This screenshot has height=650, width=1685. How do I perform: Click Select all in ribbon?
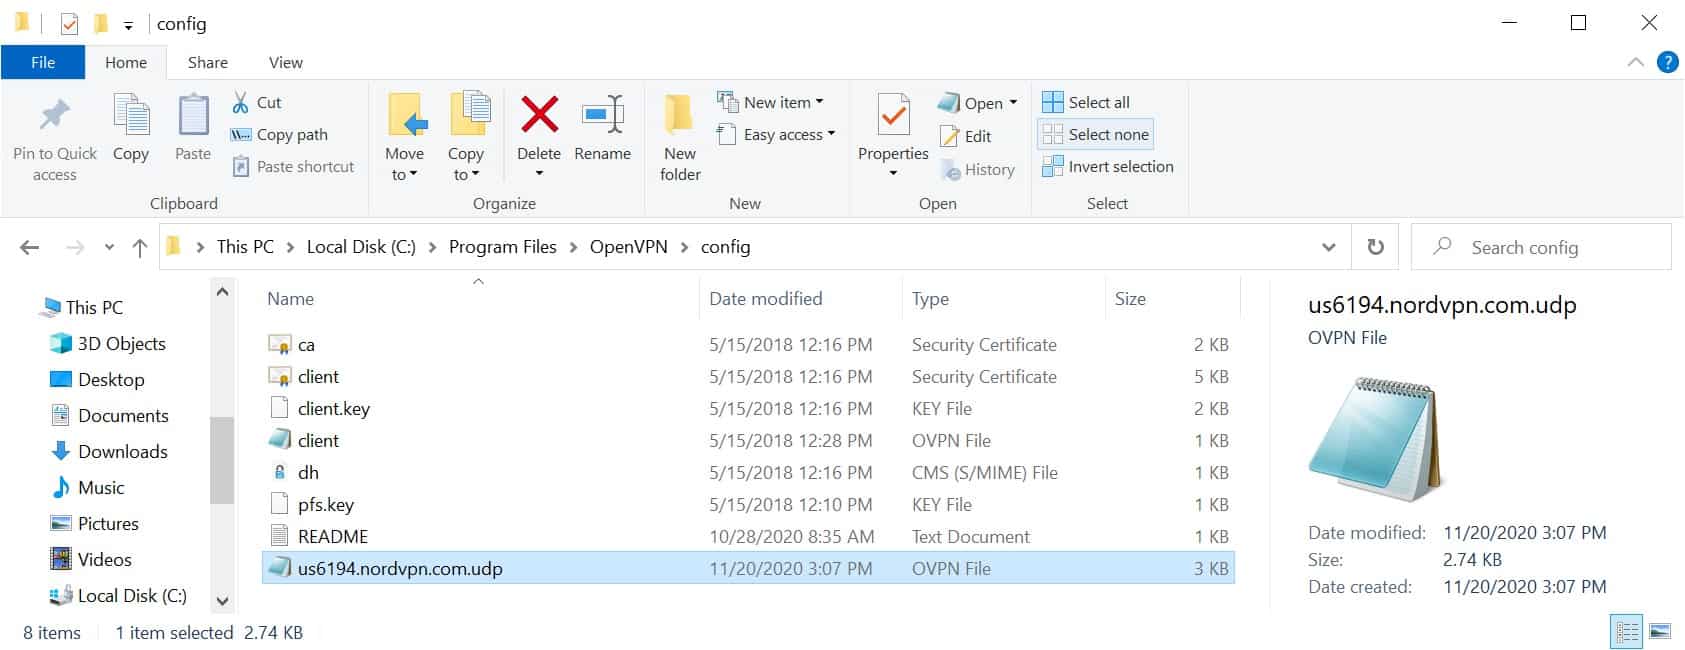tap(1086, 102)
